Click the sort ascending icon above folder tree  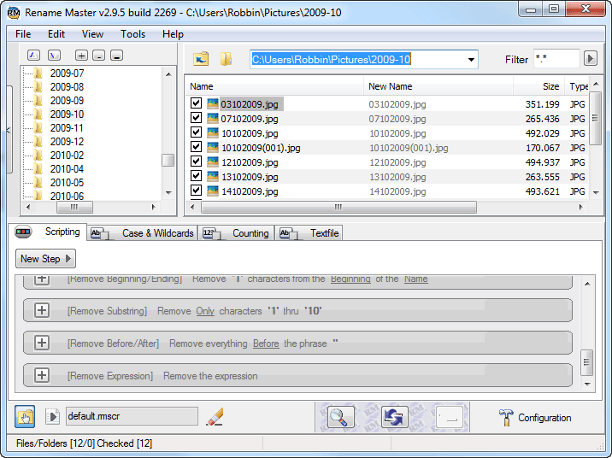click(x=34, y=55)
